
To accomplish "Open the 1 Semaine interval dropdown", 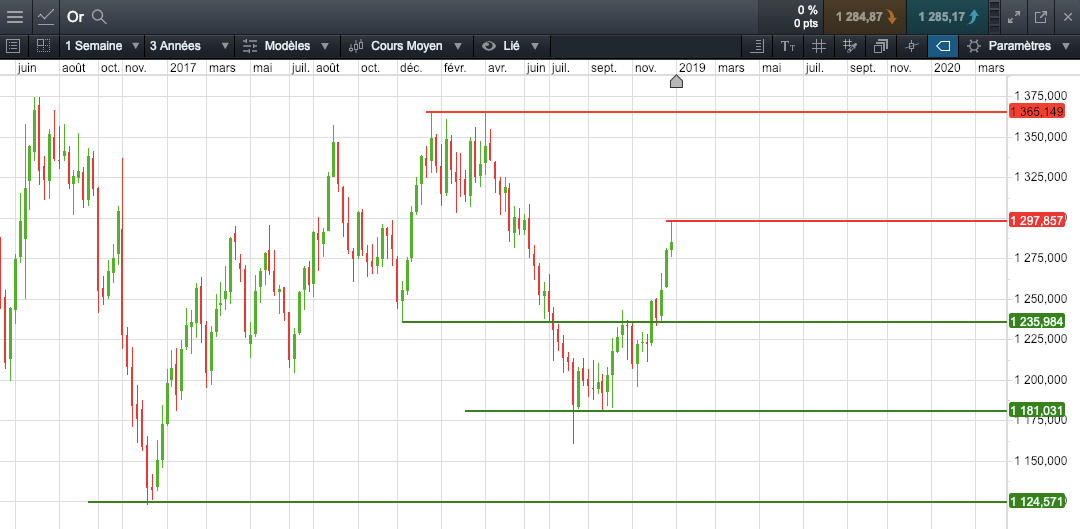I will coord(101,46).
